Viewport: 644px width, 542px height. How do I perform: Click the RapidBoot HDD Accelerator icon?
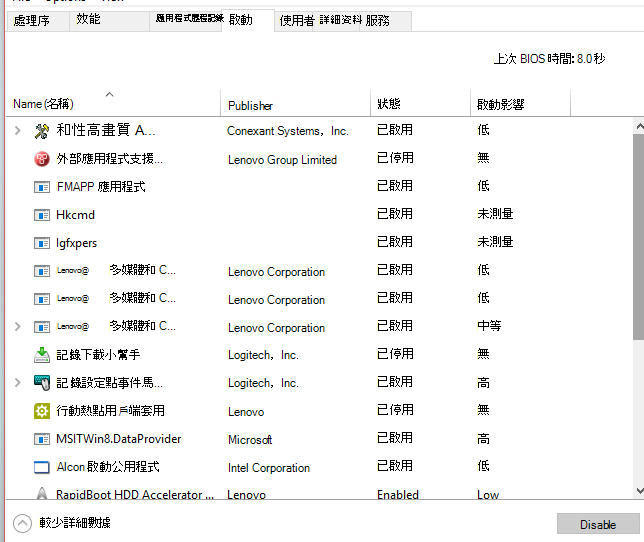(41, 493)
